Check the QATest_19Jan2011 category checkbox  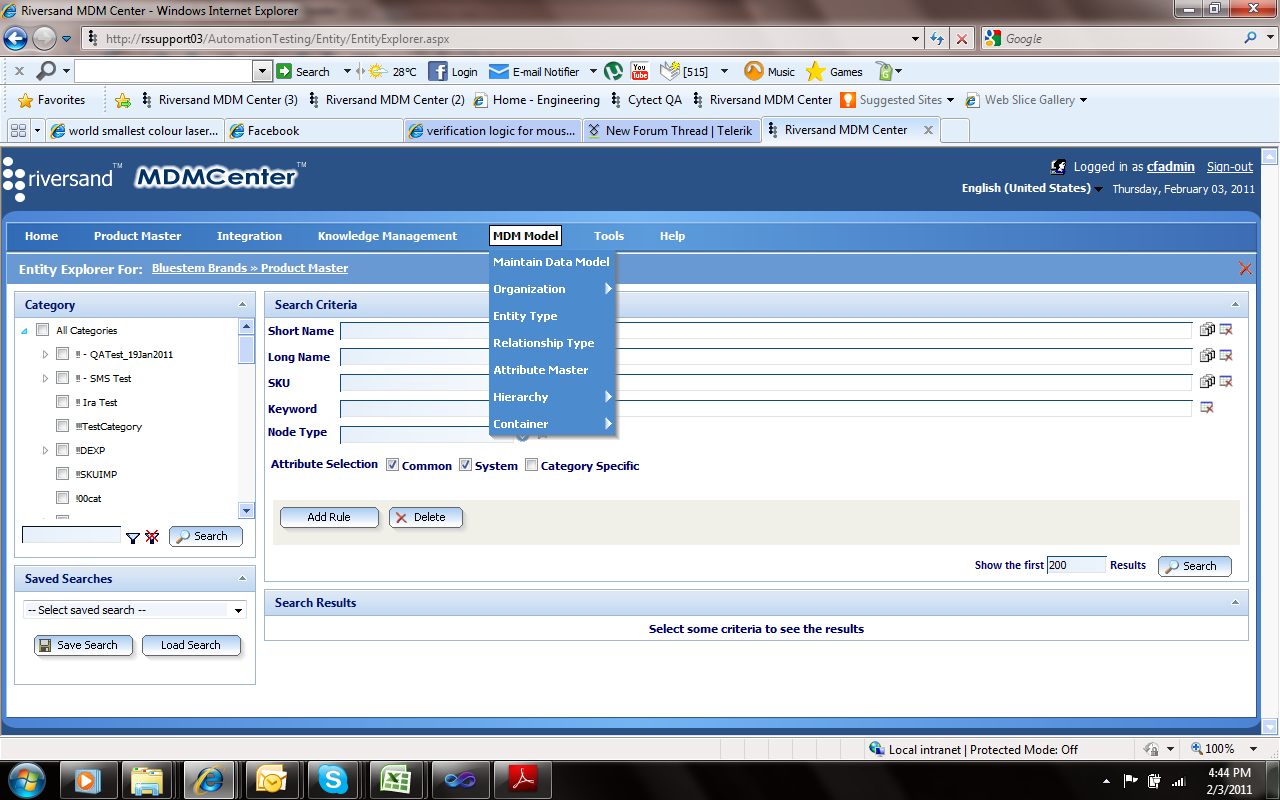click(x=63, y=354)
